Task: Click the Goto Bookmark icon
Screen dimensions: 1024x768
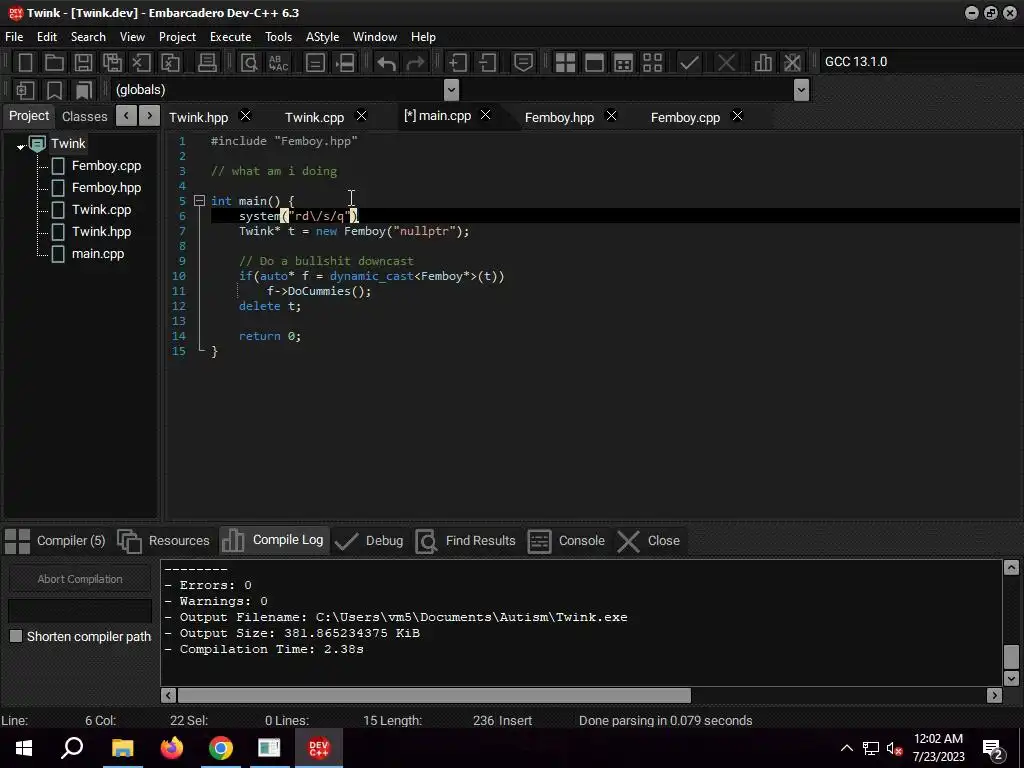Action: point(84,90)
